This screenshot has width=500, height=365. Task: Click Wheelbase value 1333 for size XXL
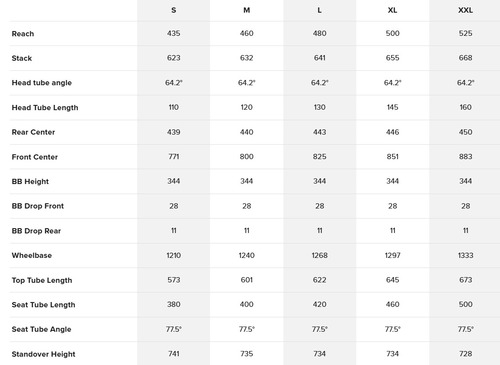(465, 255)
